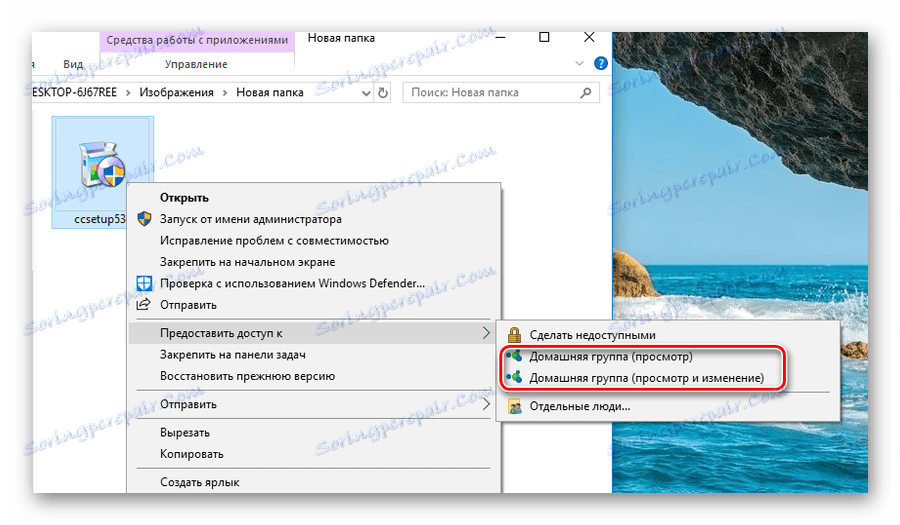Select the Средства работы с приложениями tab

(197, 40)
